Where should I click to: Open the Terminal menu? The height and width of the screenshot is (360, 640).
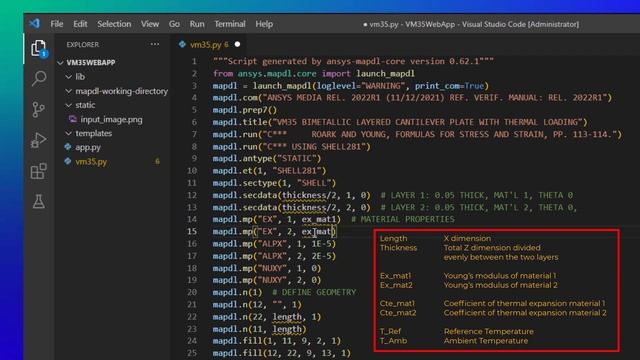[230, 24]
